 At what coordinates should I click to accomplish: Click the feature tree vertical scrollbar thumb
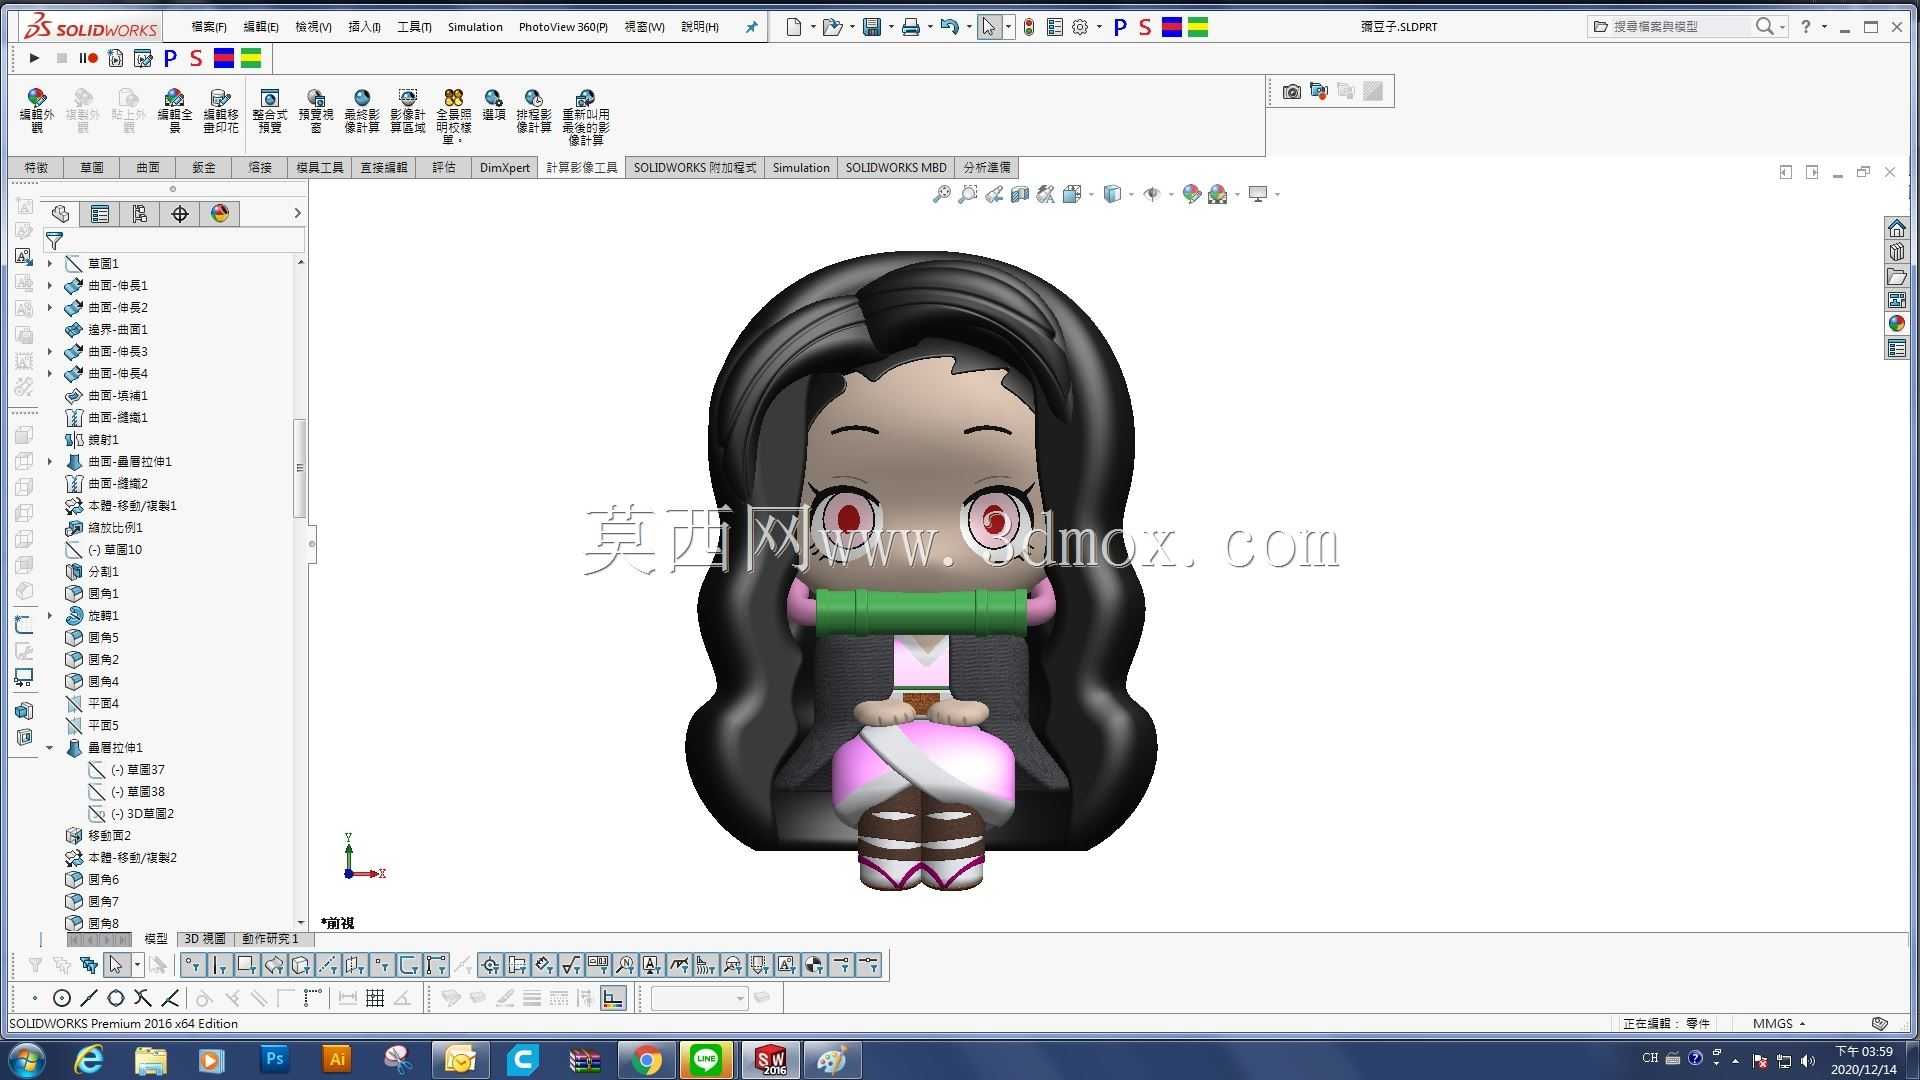(299, 468)
